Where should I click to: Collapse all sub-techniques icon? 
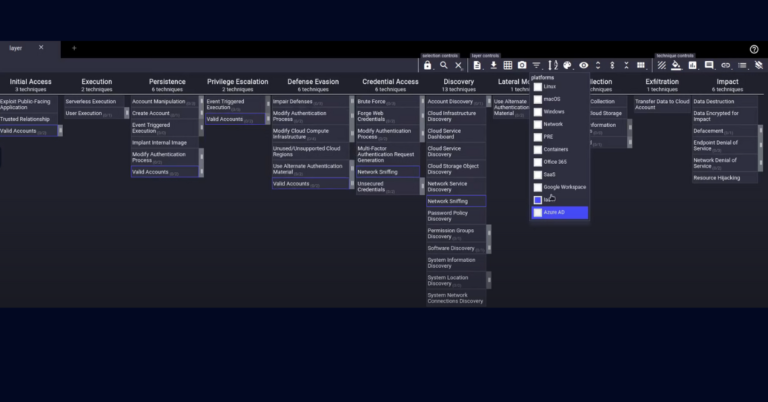pyautogui.click(x=626, y=65)
